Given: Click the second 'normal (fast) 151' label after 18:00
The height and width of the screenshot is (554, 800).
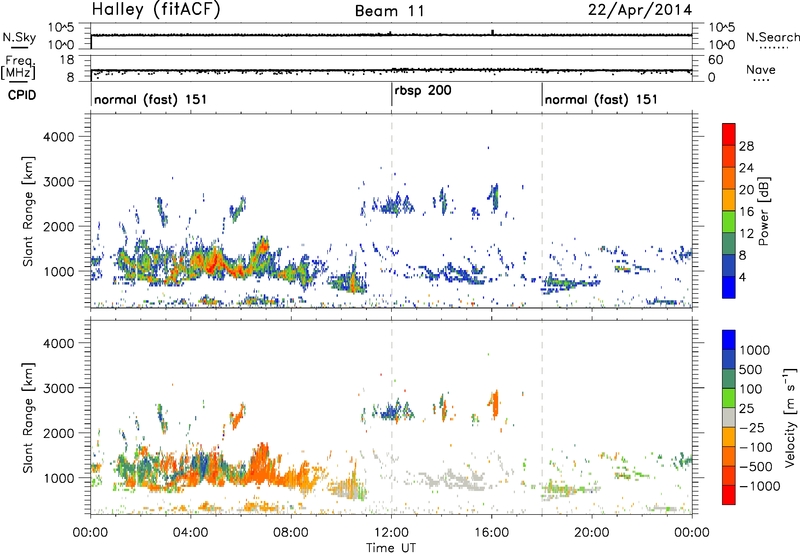Looking at the screenshot, I should tap(601, 99).
